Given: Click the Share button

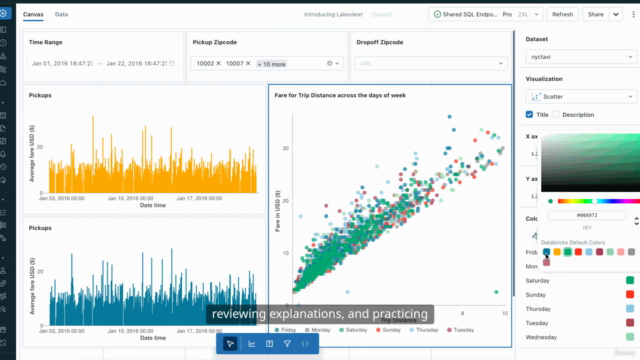Looking at the screenshot, I should pos(596,14).
